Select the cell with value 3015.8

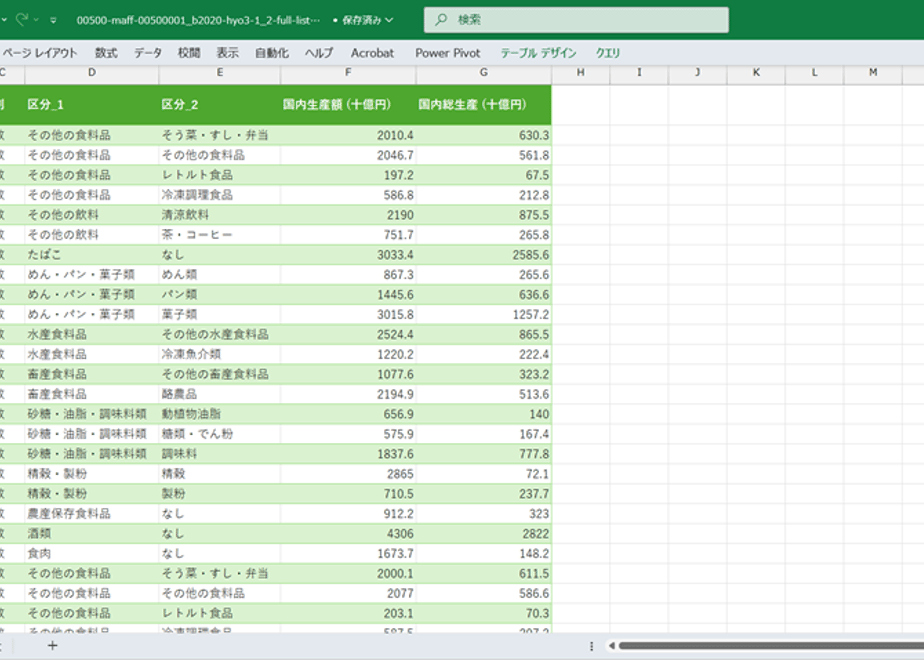point(348,314)
